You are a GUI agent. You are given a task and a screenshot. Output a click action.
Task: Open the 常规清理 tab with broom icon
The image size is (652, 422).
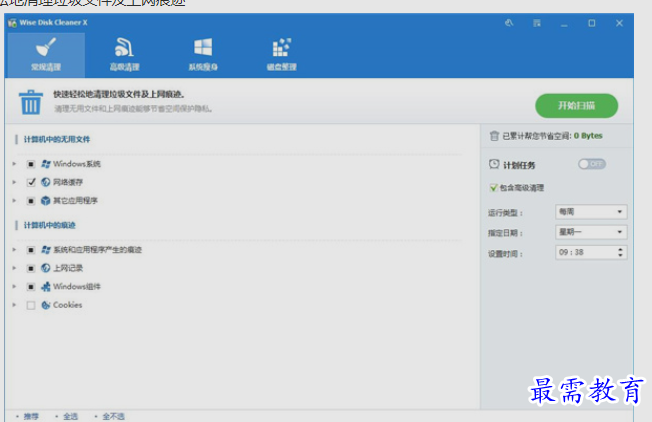pyautogui.click(x=46, y=55)
